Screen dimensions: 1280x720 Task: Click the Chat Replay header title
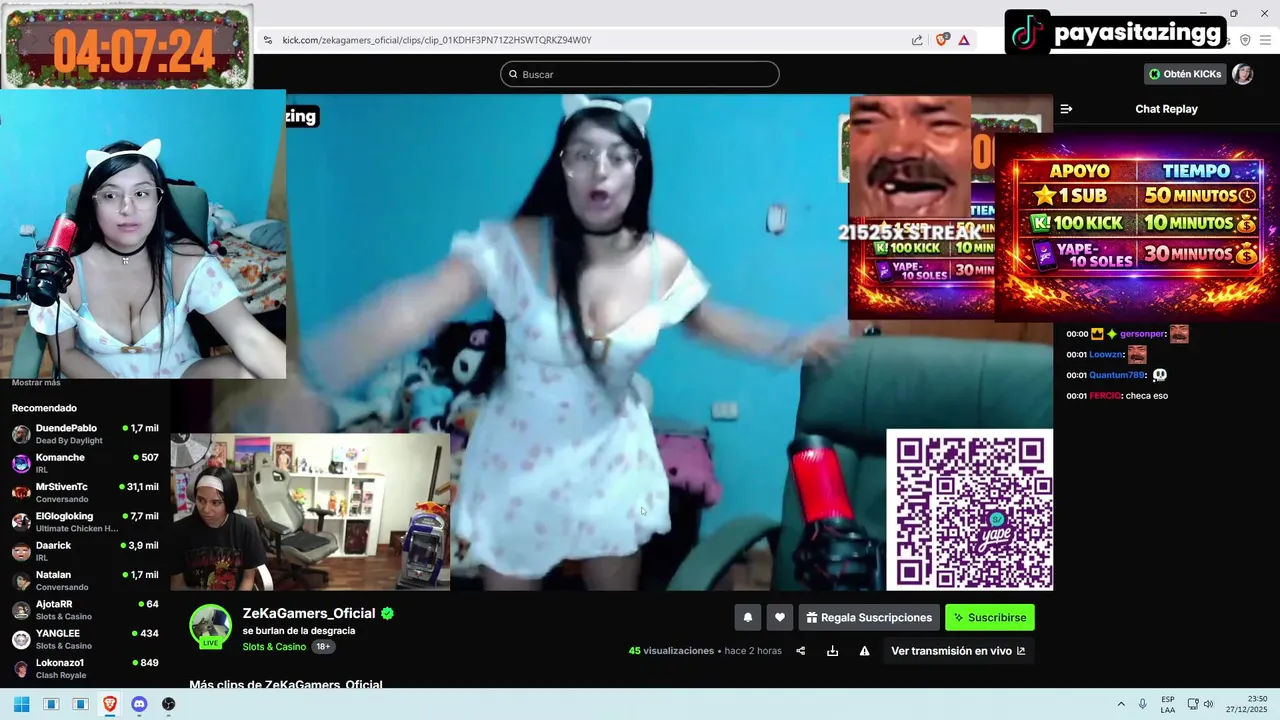[x=1166, y=109]
